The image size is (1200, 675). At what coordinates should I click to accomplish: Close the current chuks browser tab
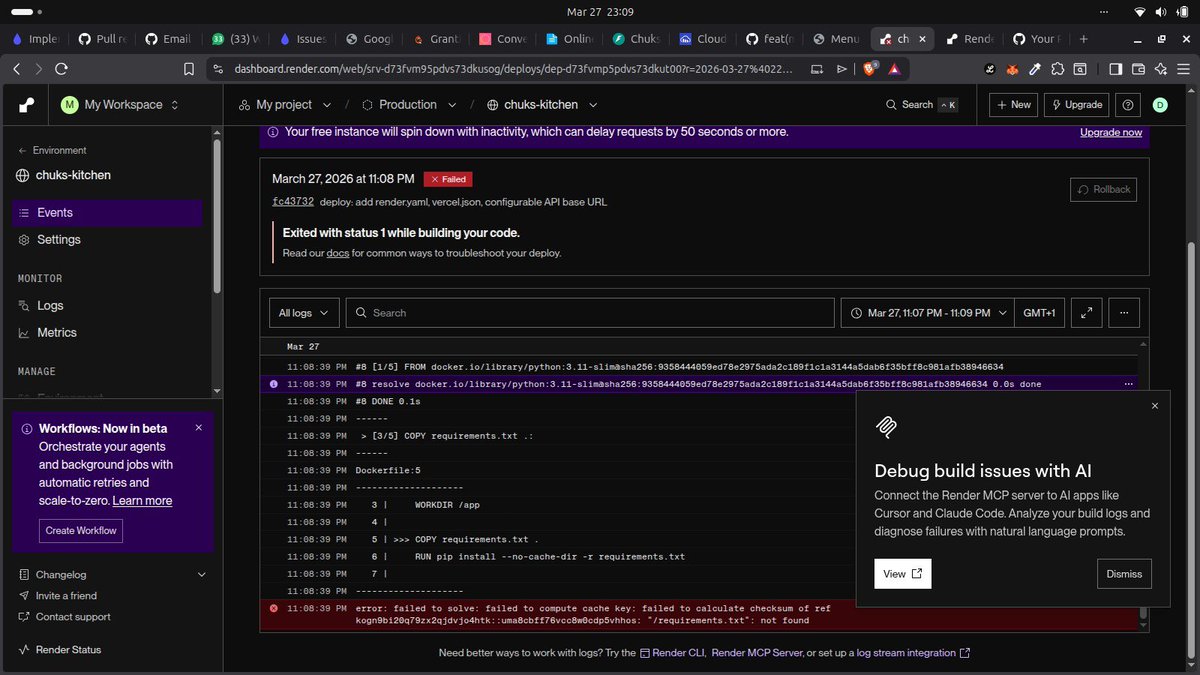coord(922,39)
